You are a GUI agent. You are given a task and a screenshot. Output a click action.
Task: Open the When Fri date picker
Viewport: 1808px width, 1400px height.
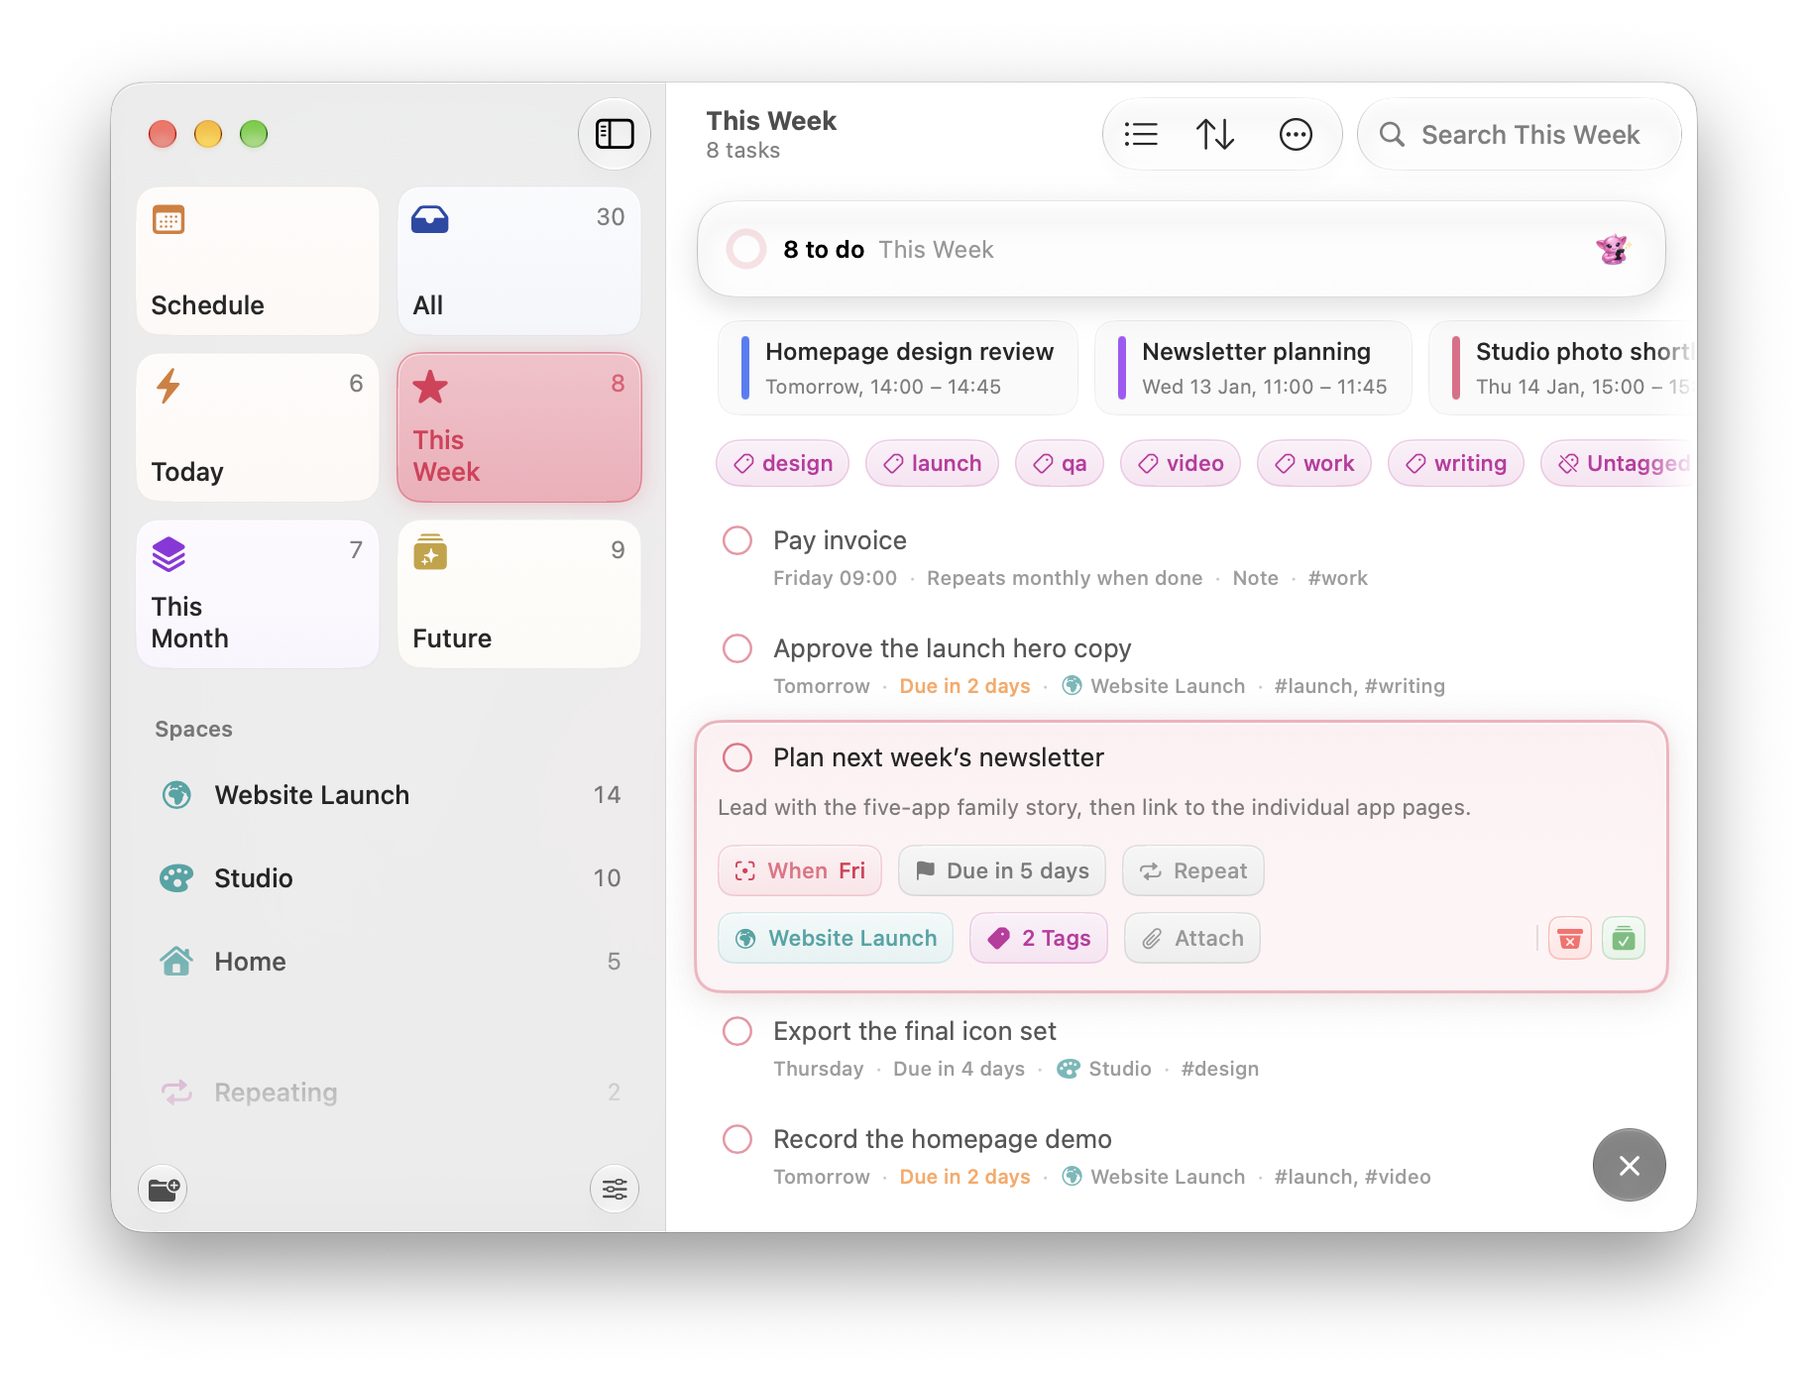coord(799,871)
